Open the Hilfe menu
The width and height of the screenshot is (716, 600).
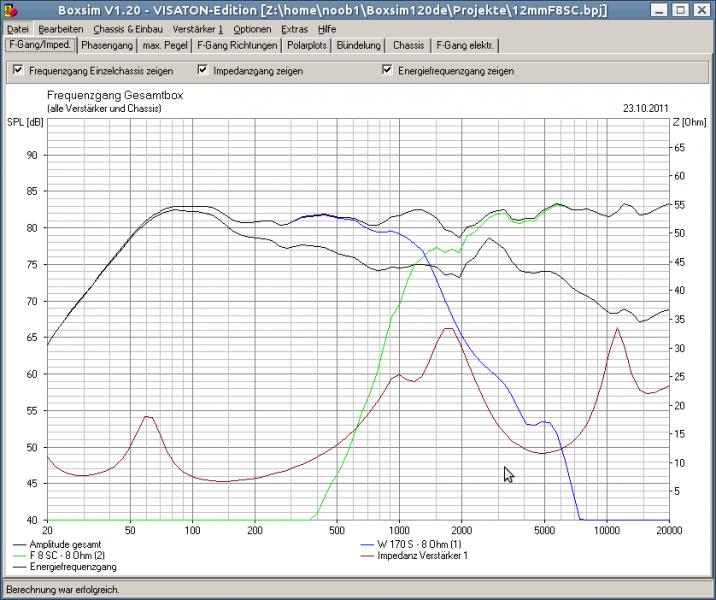327,30
